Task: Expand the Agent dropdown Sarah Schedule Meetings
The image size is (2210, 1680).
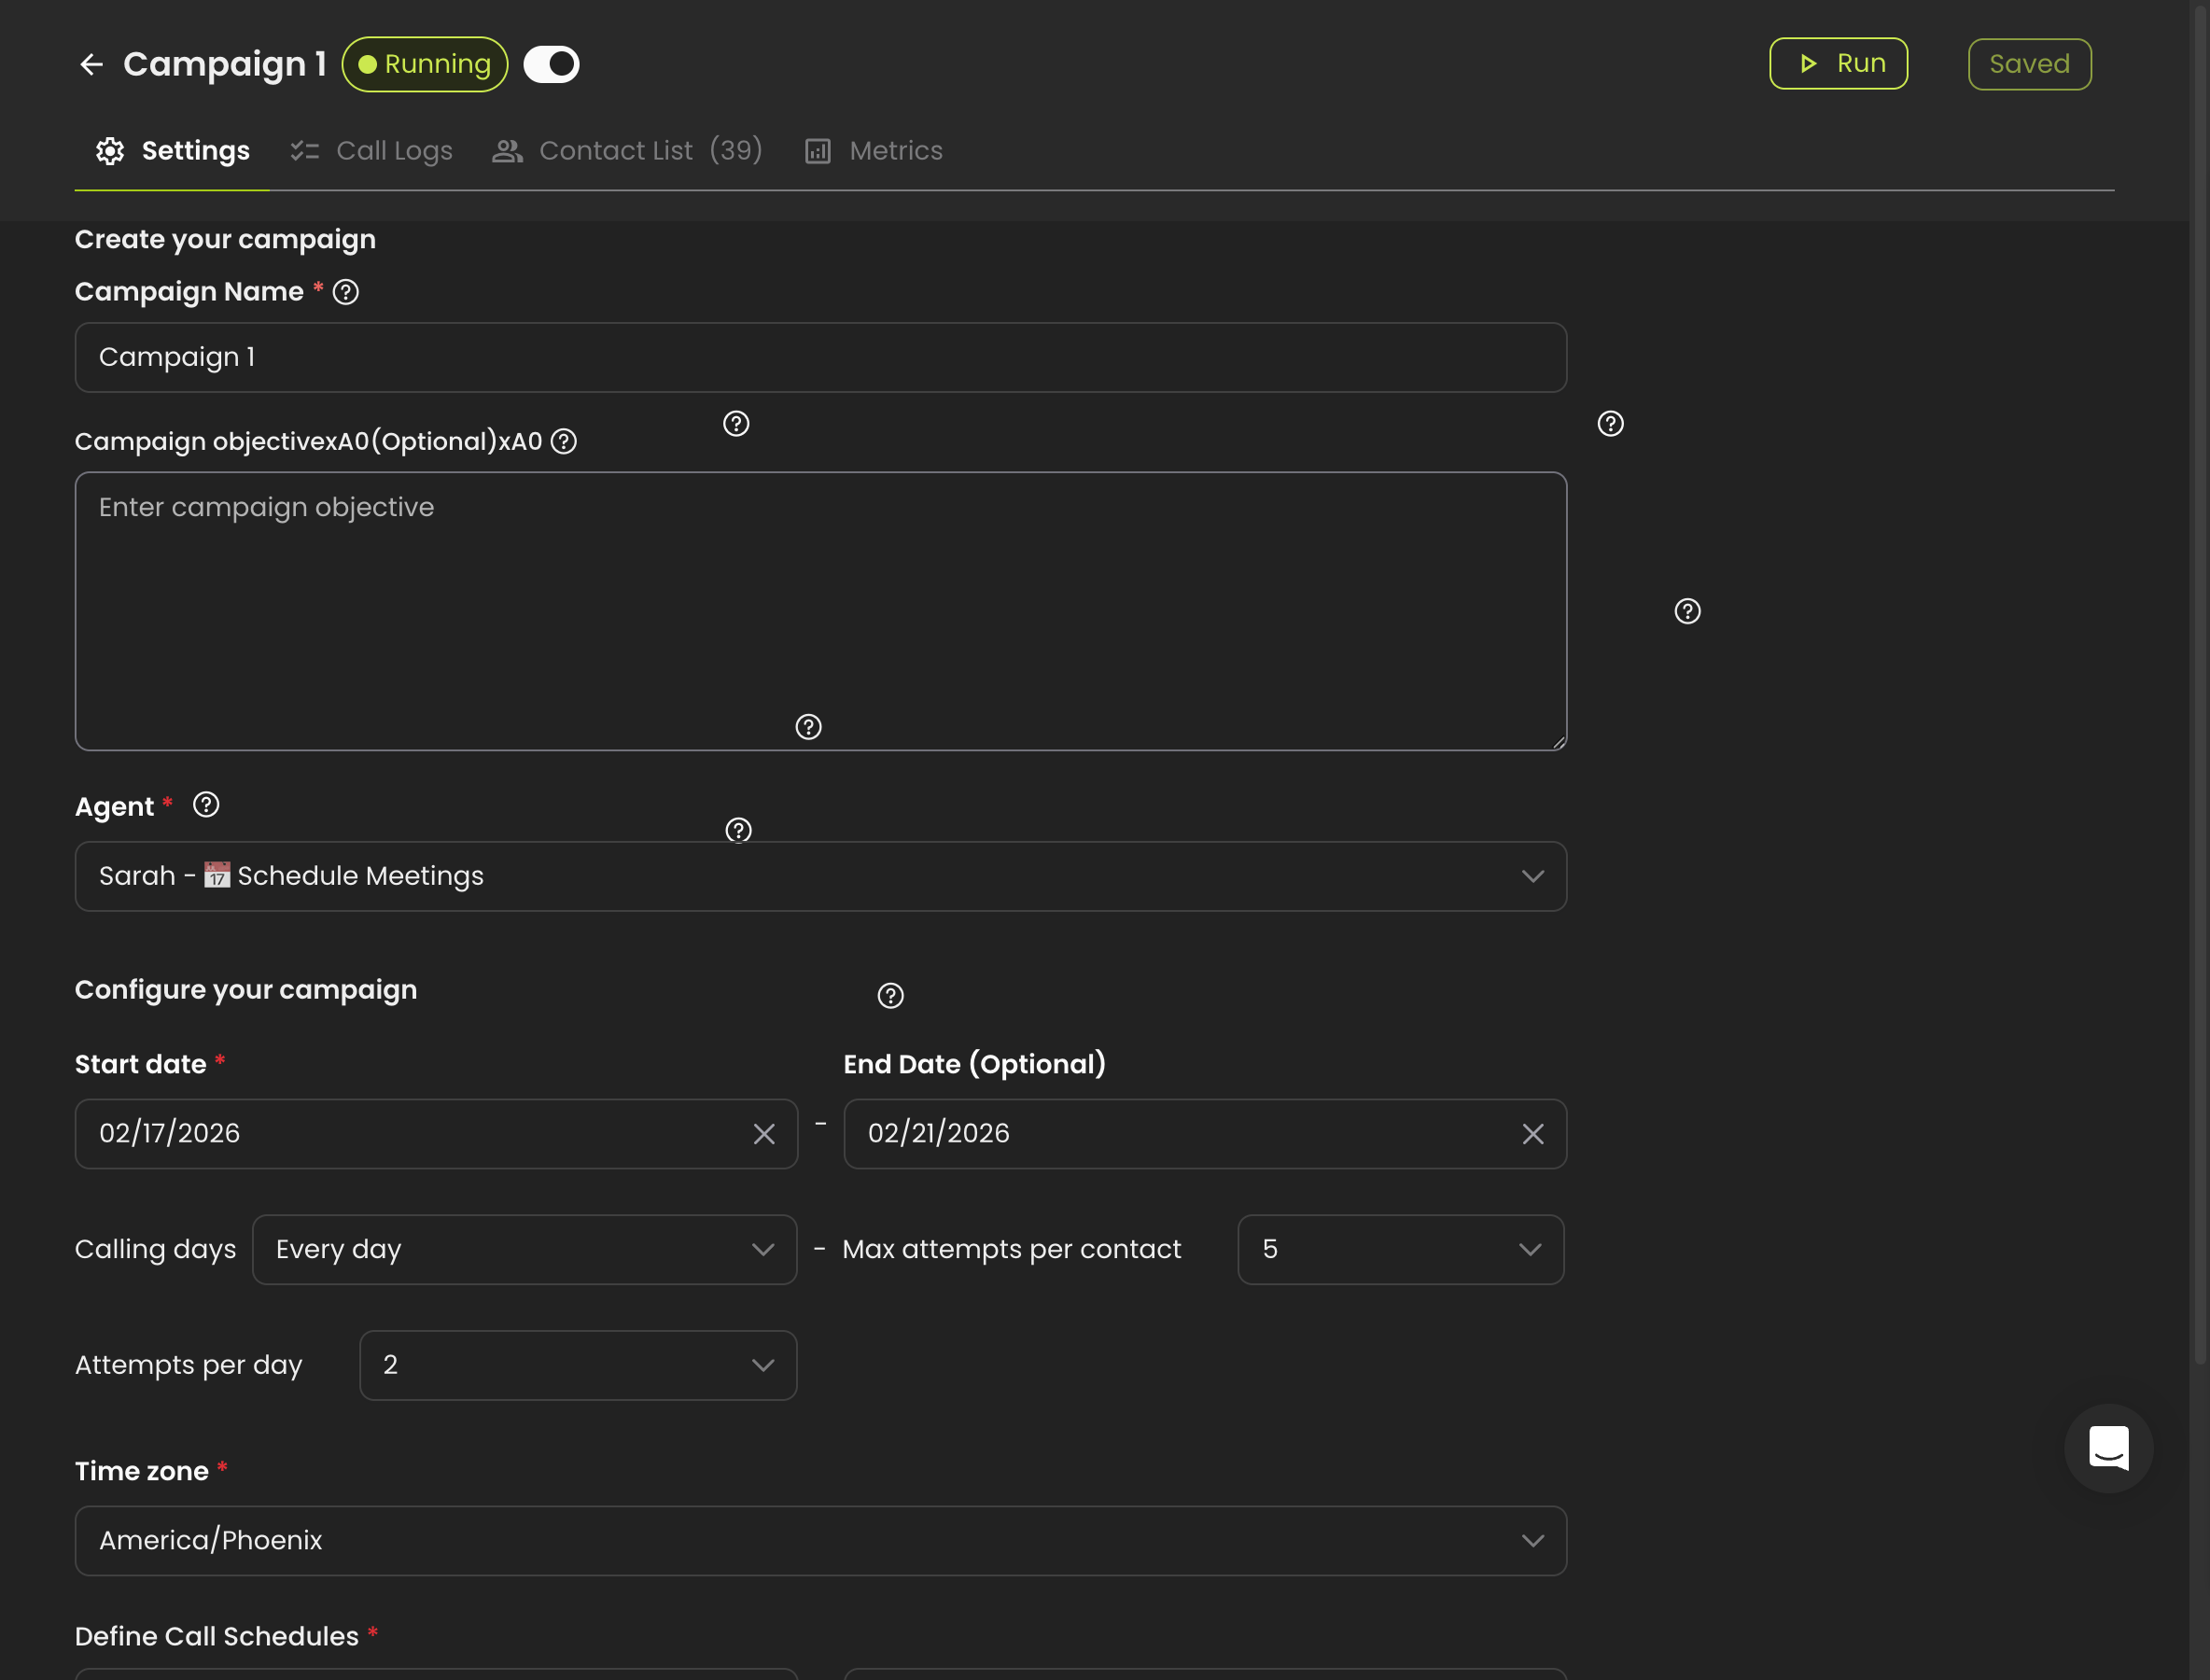Action: (820, 876)
